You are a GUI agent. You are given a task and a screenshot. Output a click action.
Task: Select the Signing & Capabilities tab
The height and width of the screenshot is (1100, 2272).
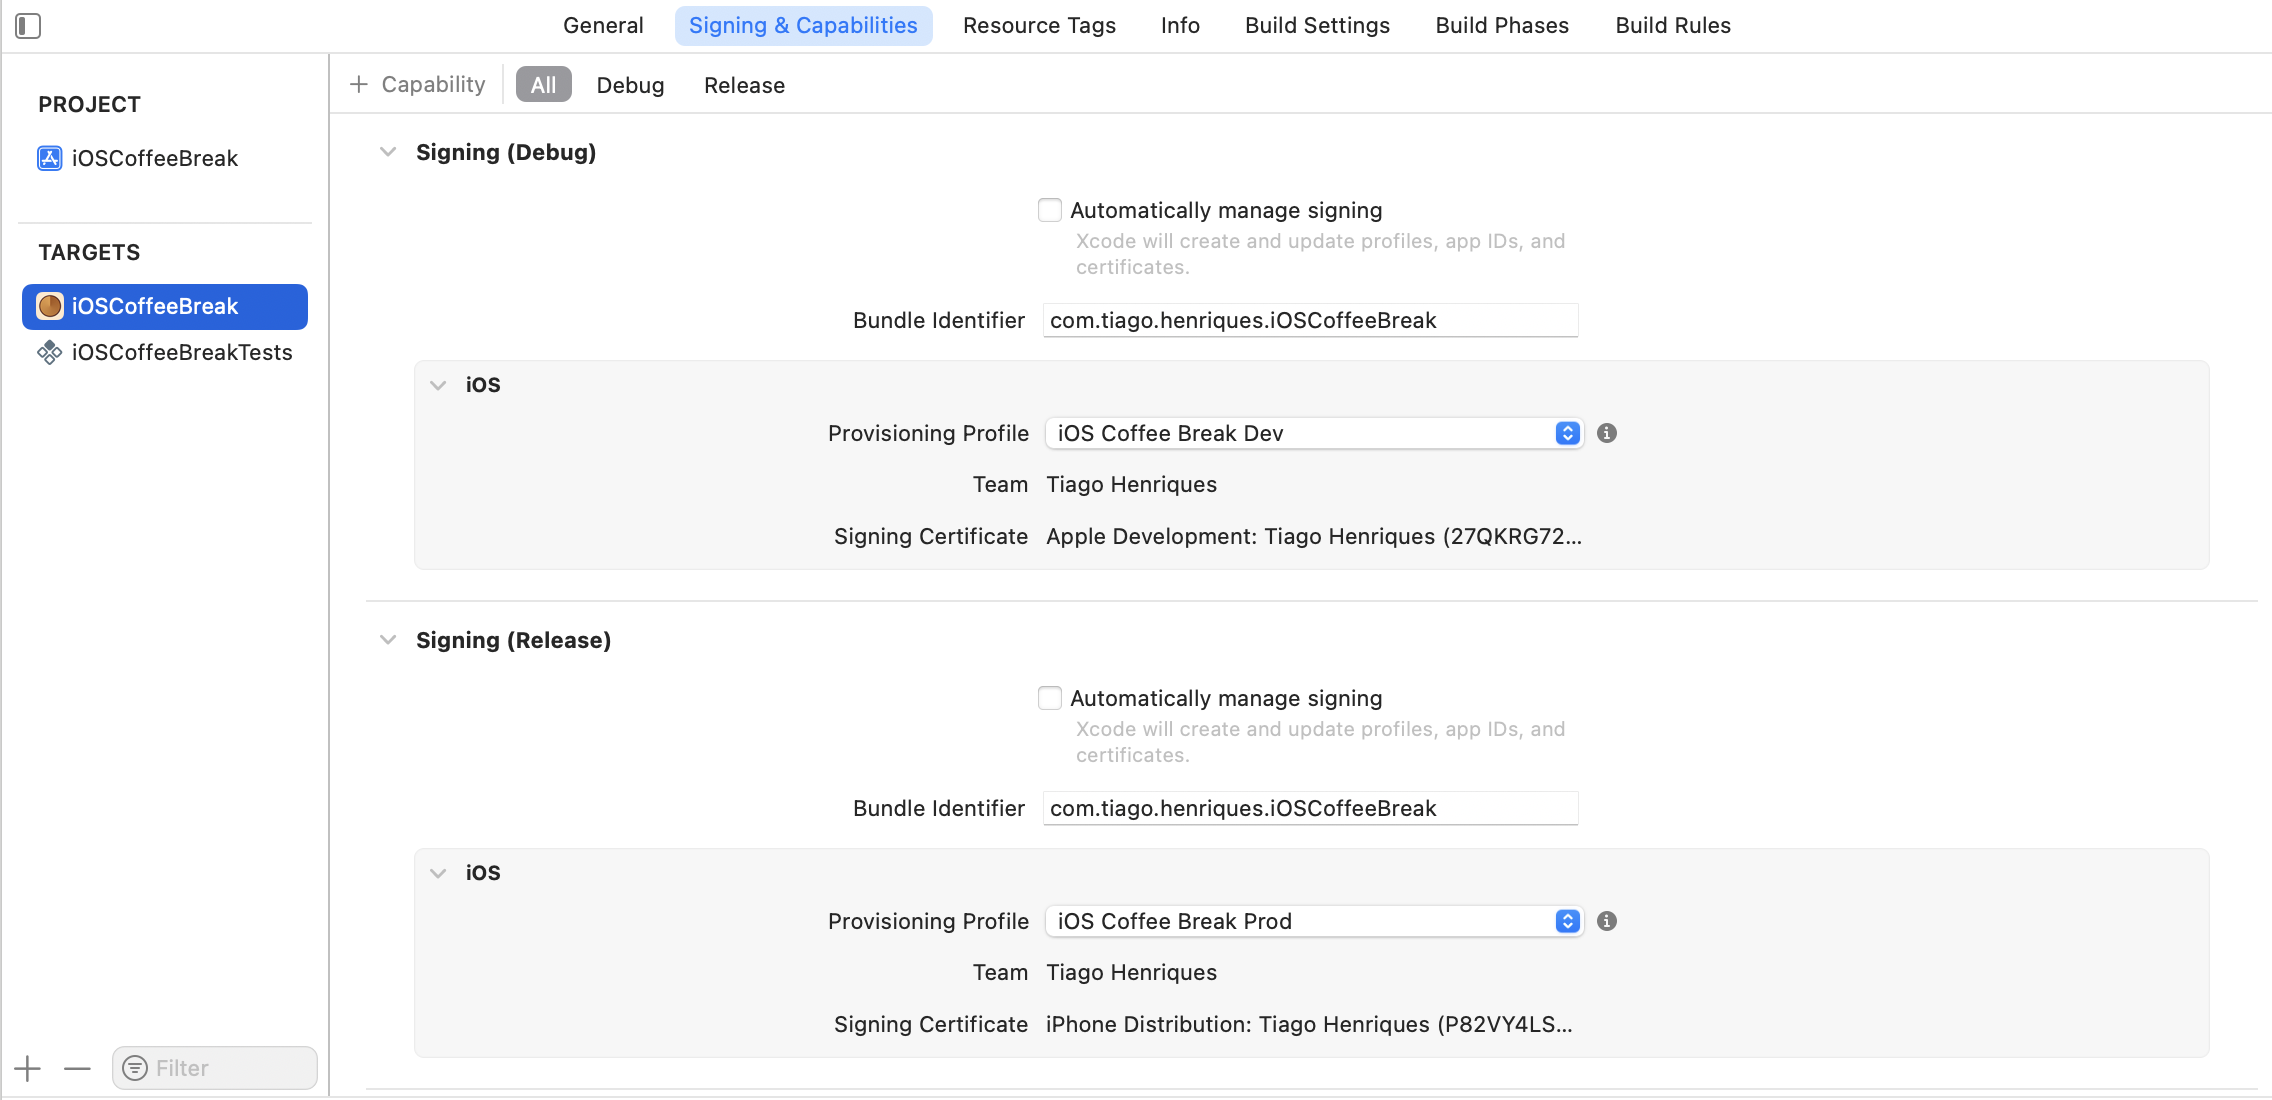(x=803, y=26)
